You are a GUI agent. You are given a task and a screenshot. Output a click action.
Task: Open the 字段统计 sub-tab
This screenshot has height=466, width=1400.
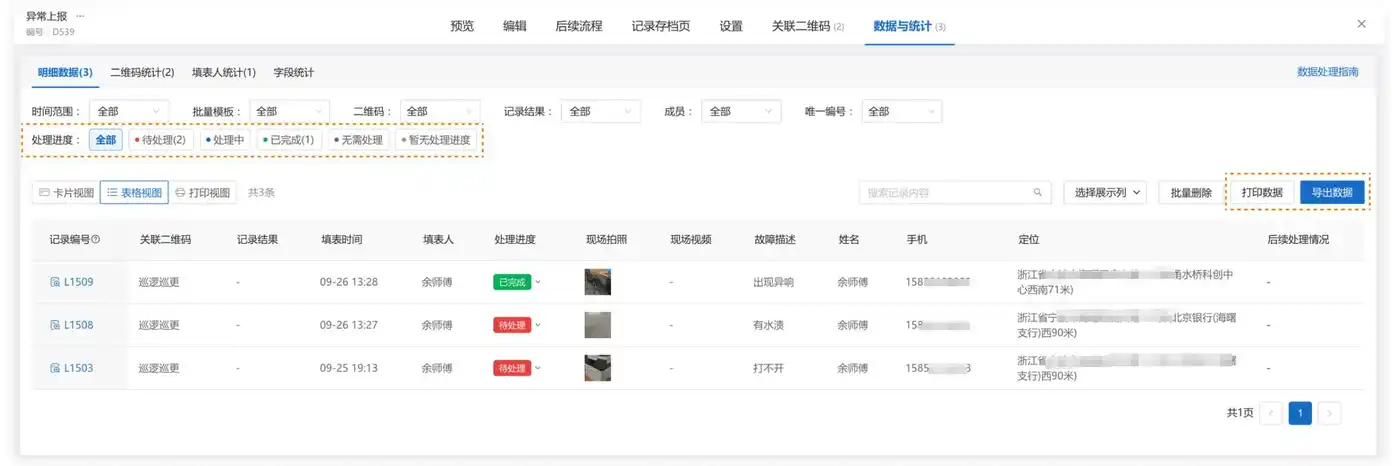294,72
